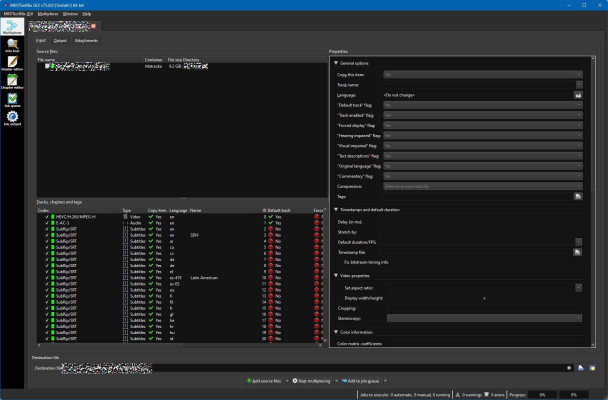This screenshot has width=608, height=400.
Task: Click the video type icon of HEVC track
Action: pyautogui.click(x=125, y=217)
